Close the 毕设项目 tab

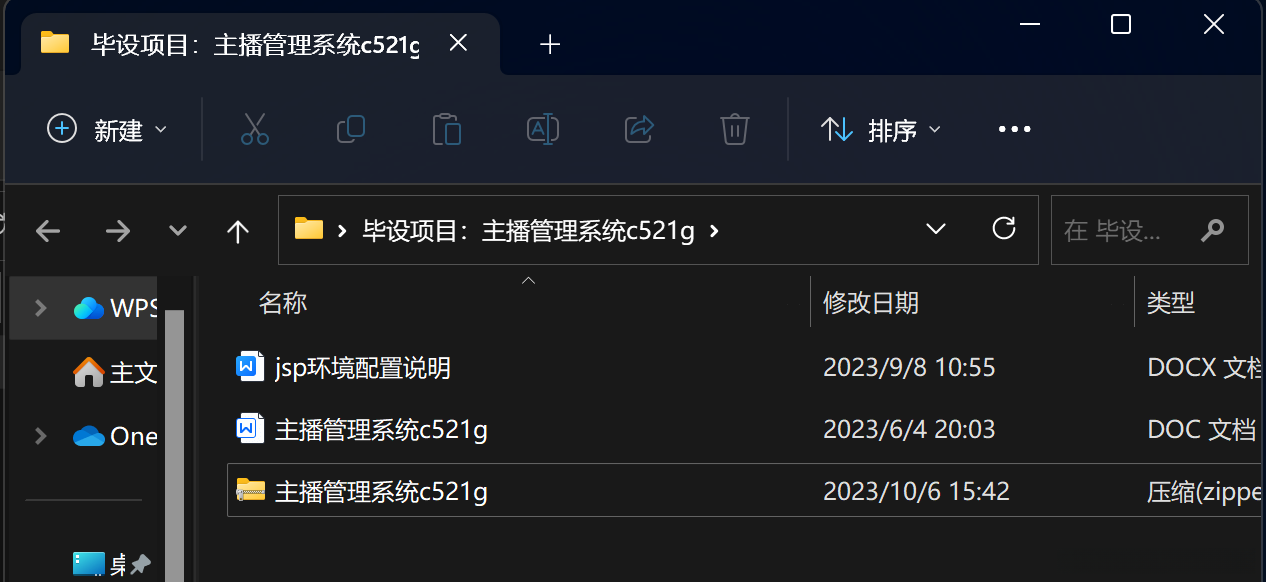point(458,43)
